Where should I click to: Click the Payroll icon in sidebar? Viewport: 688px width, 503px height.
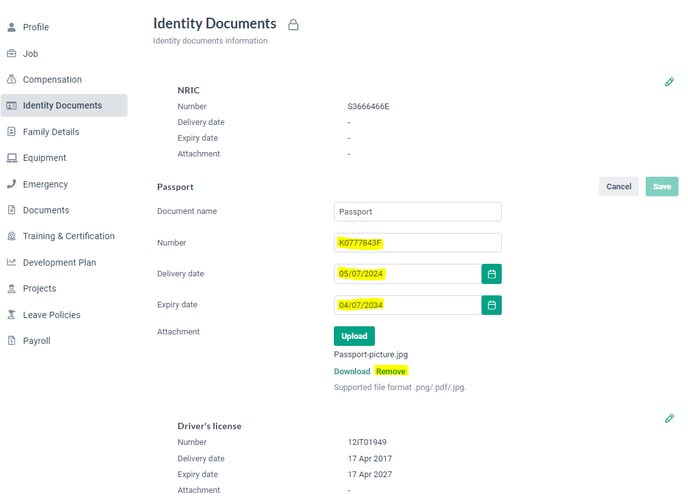pos(12,341)
